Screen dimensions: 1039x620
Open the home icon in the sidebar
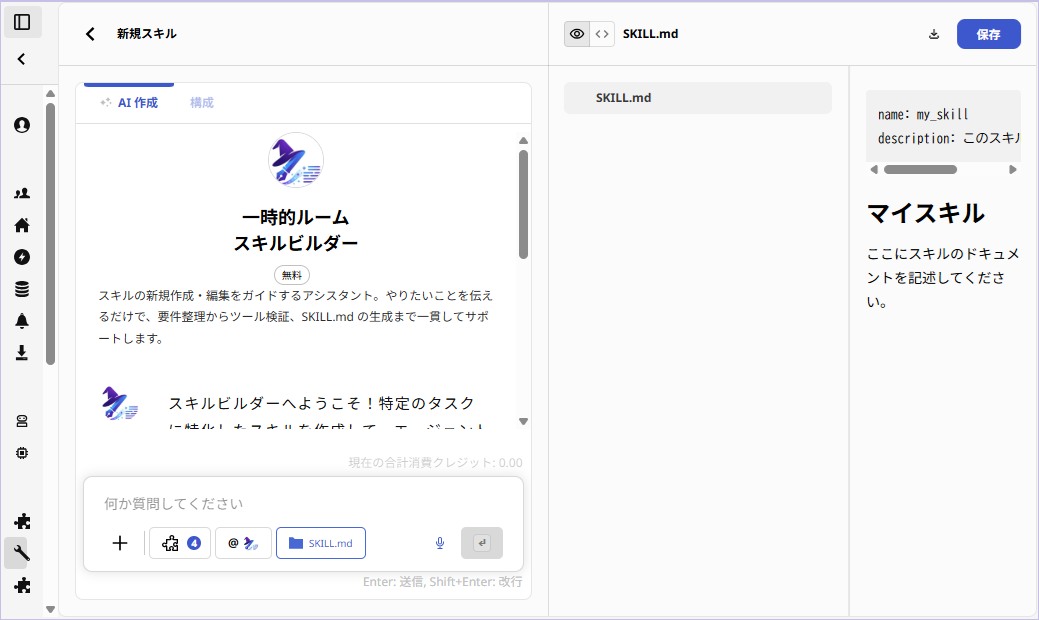pos(21,225)
